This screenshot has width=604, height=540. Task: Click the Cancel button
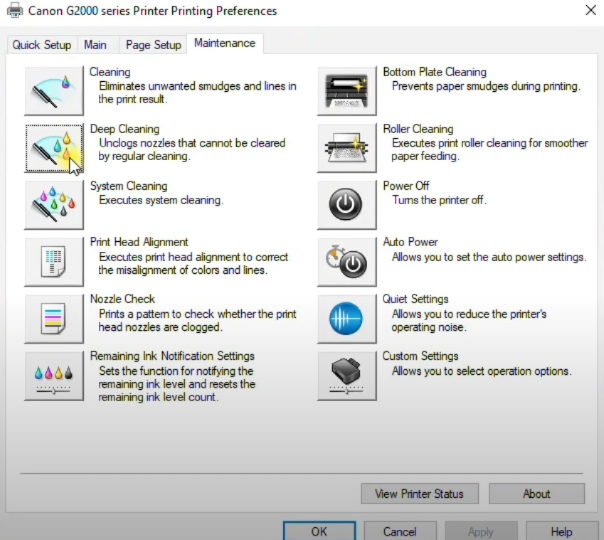(400, 532)
